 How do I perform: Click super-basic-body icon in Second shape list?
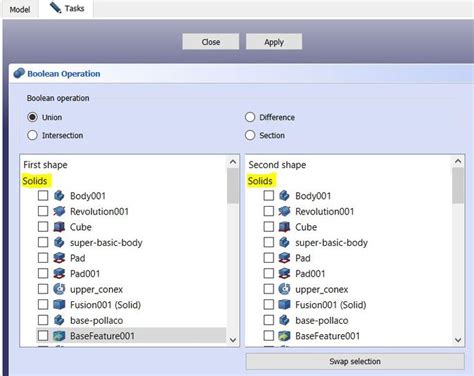284,242
